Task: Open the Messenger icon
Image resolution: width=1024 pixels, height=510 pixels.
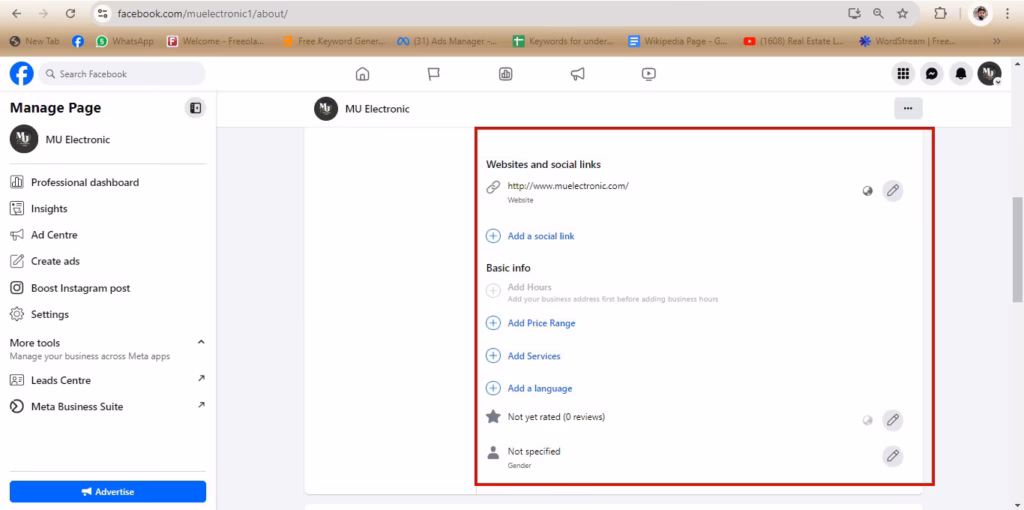Action: click(932, 74)
